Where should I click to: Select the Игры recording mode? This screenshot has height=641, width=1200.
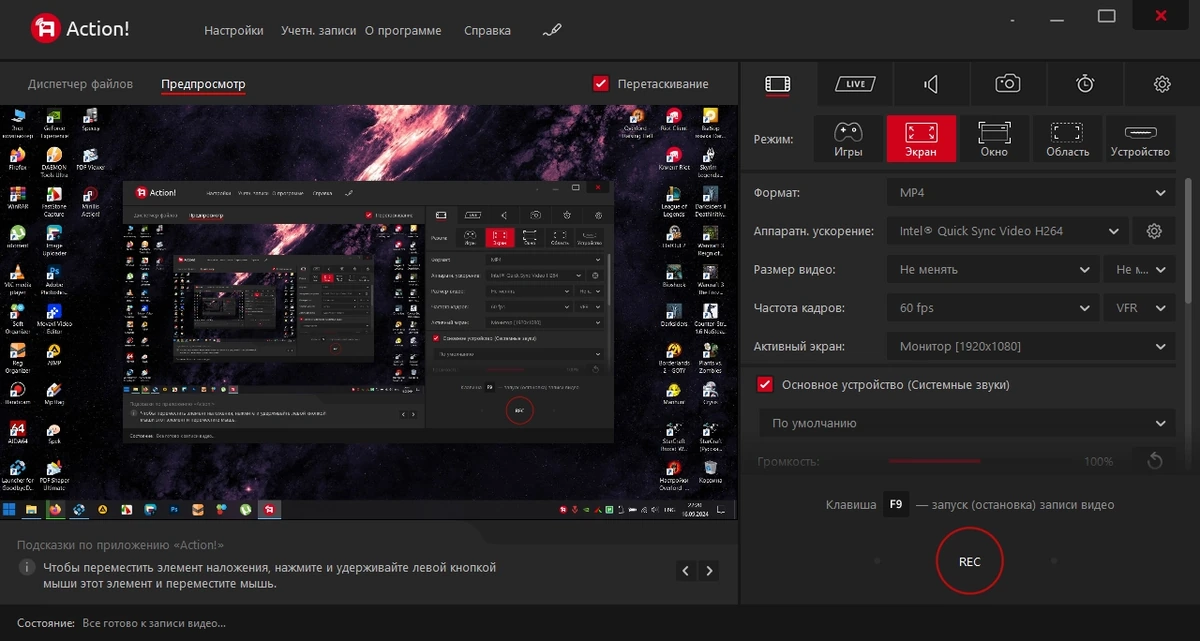coord(848,139)
